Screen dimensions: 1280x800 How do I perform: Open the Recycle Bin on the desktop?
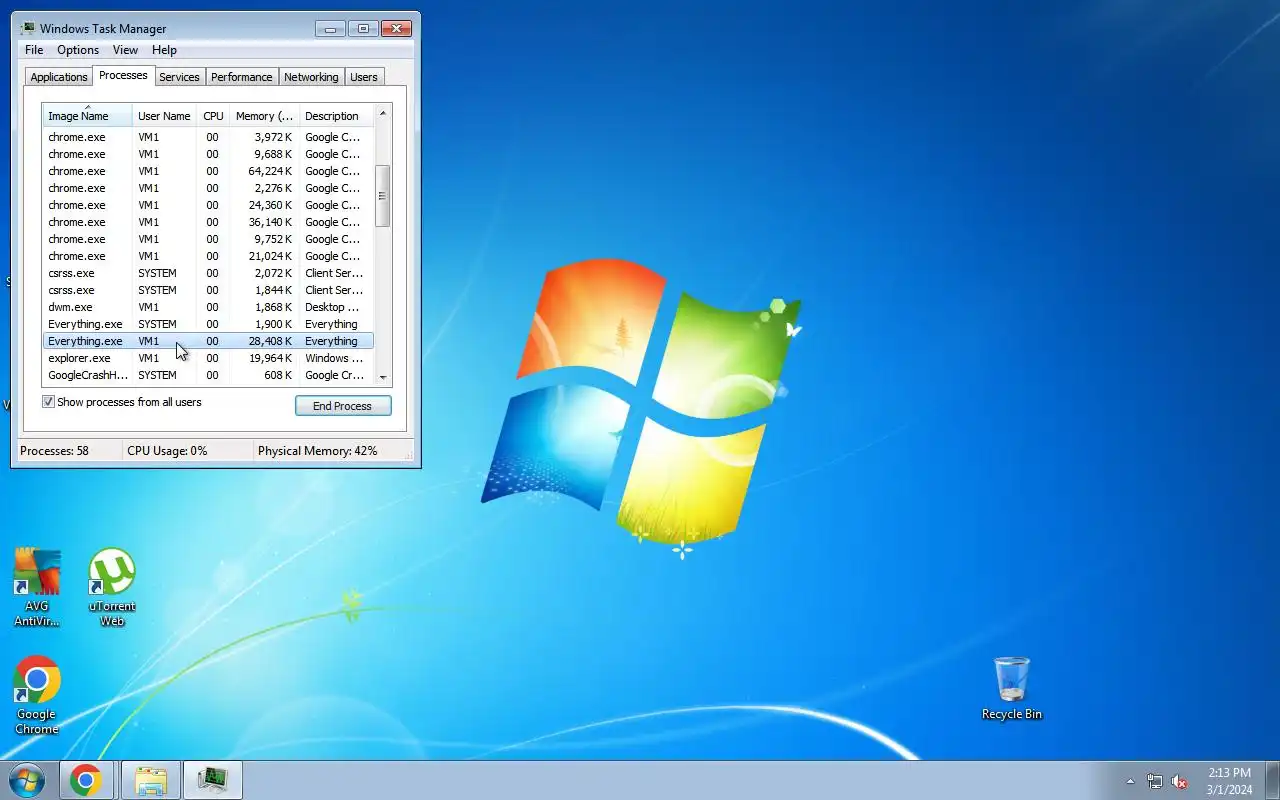coord(1011,688)
